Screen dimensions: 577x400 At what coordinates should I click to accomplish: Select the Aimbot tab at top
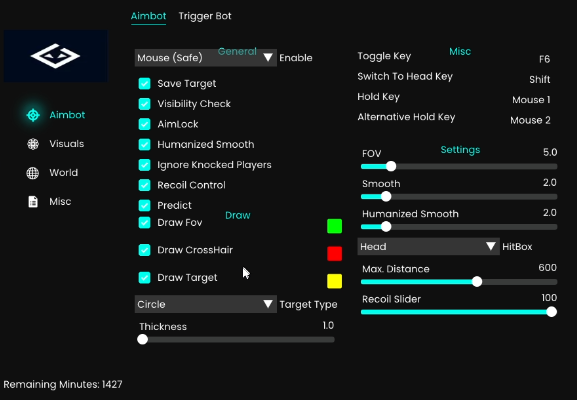(x=148, y=16)
